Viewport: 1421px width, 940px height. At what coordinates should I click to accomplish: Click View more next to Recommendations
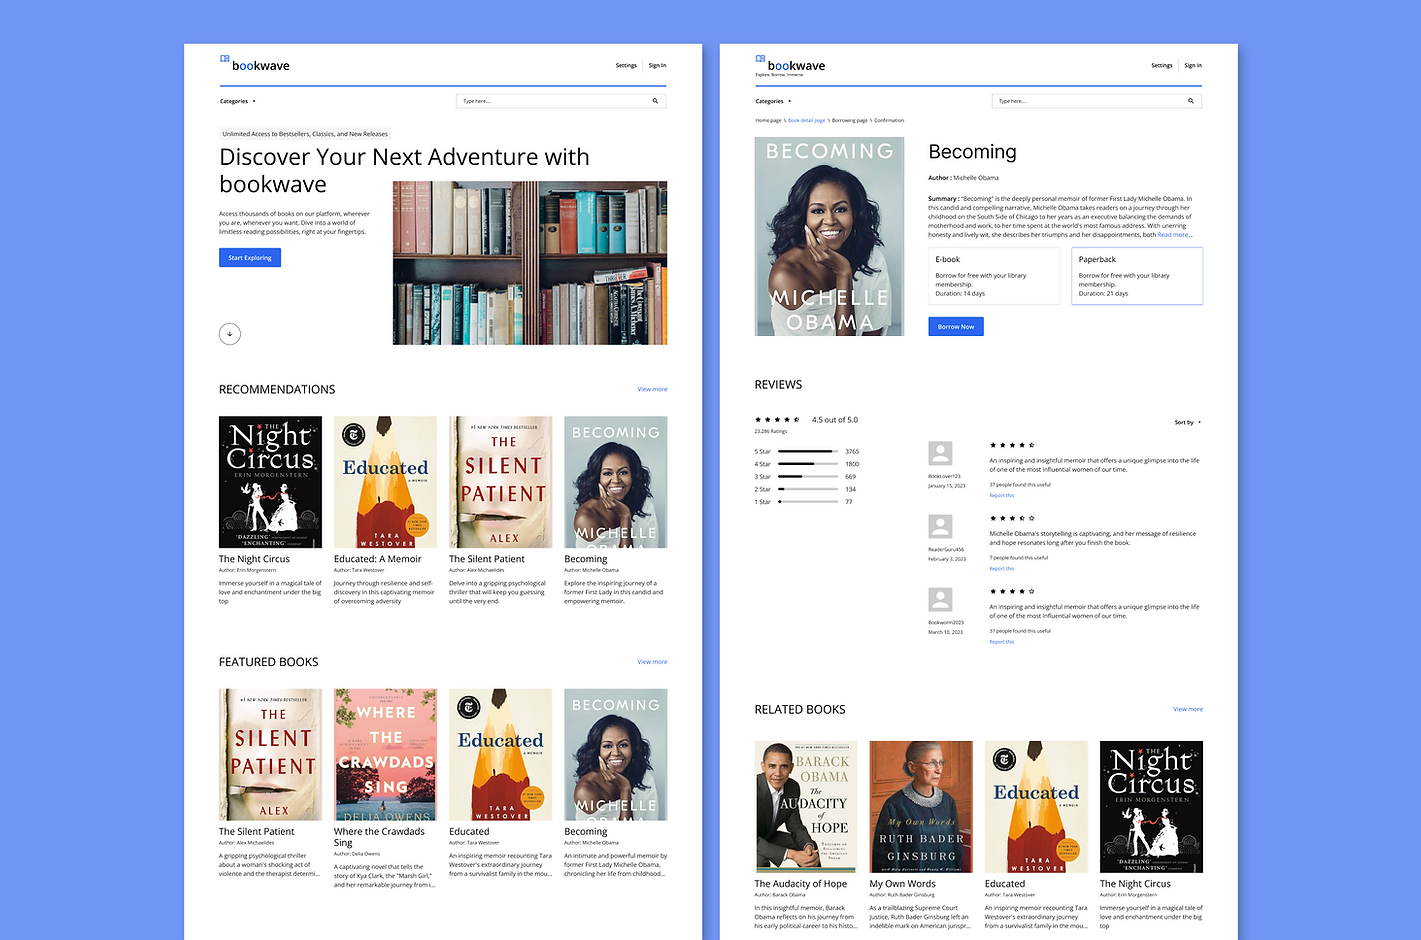(x=652, y=389)
